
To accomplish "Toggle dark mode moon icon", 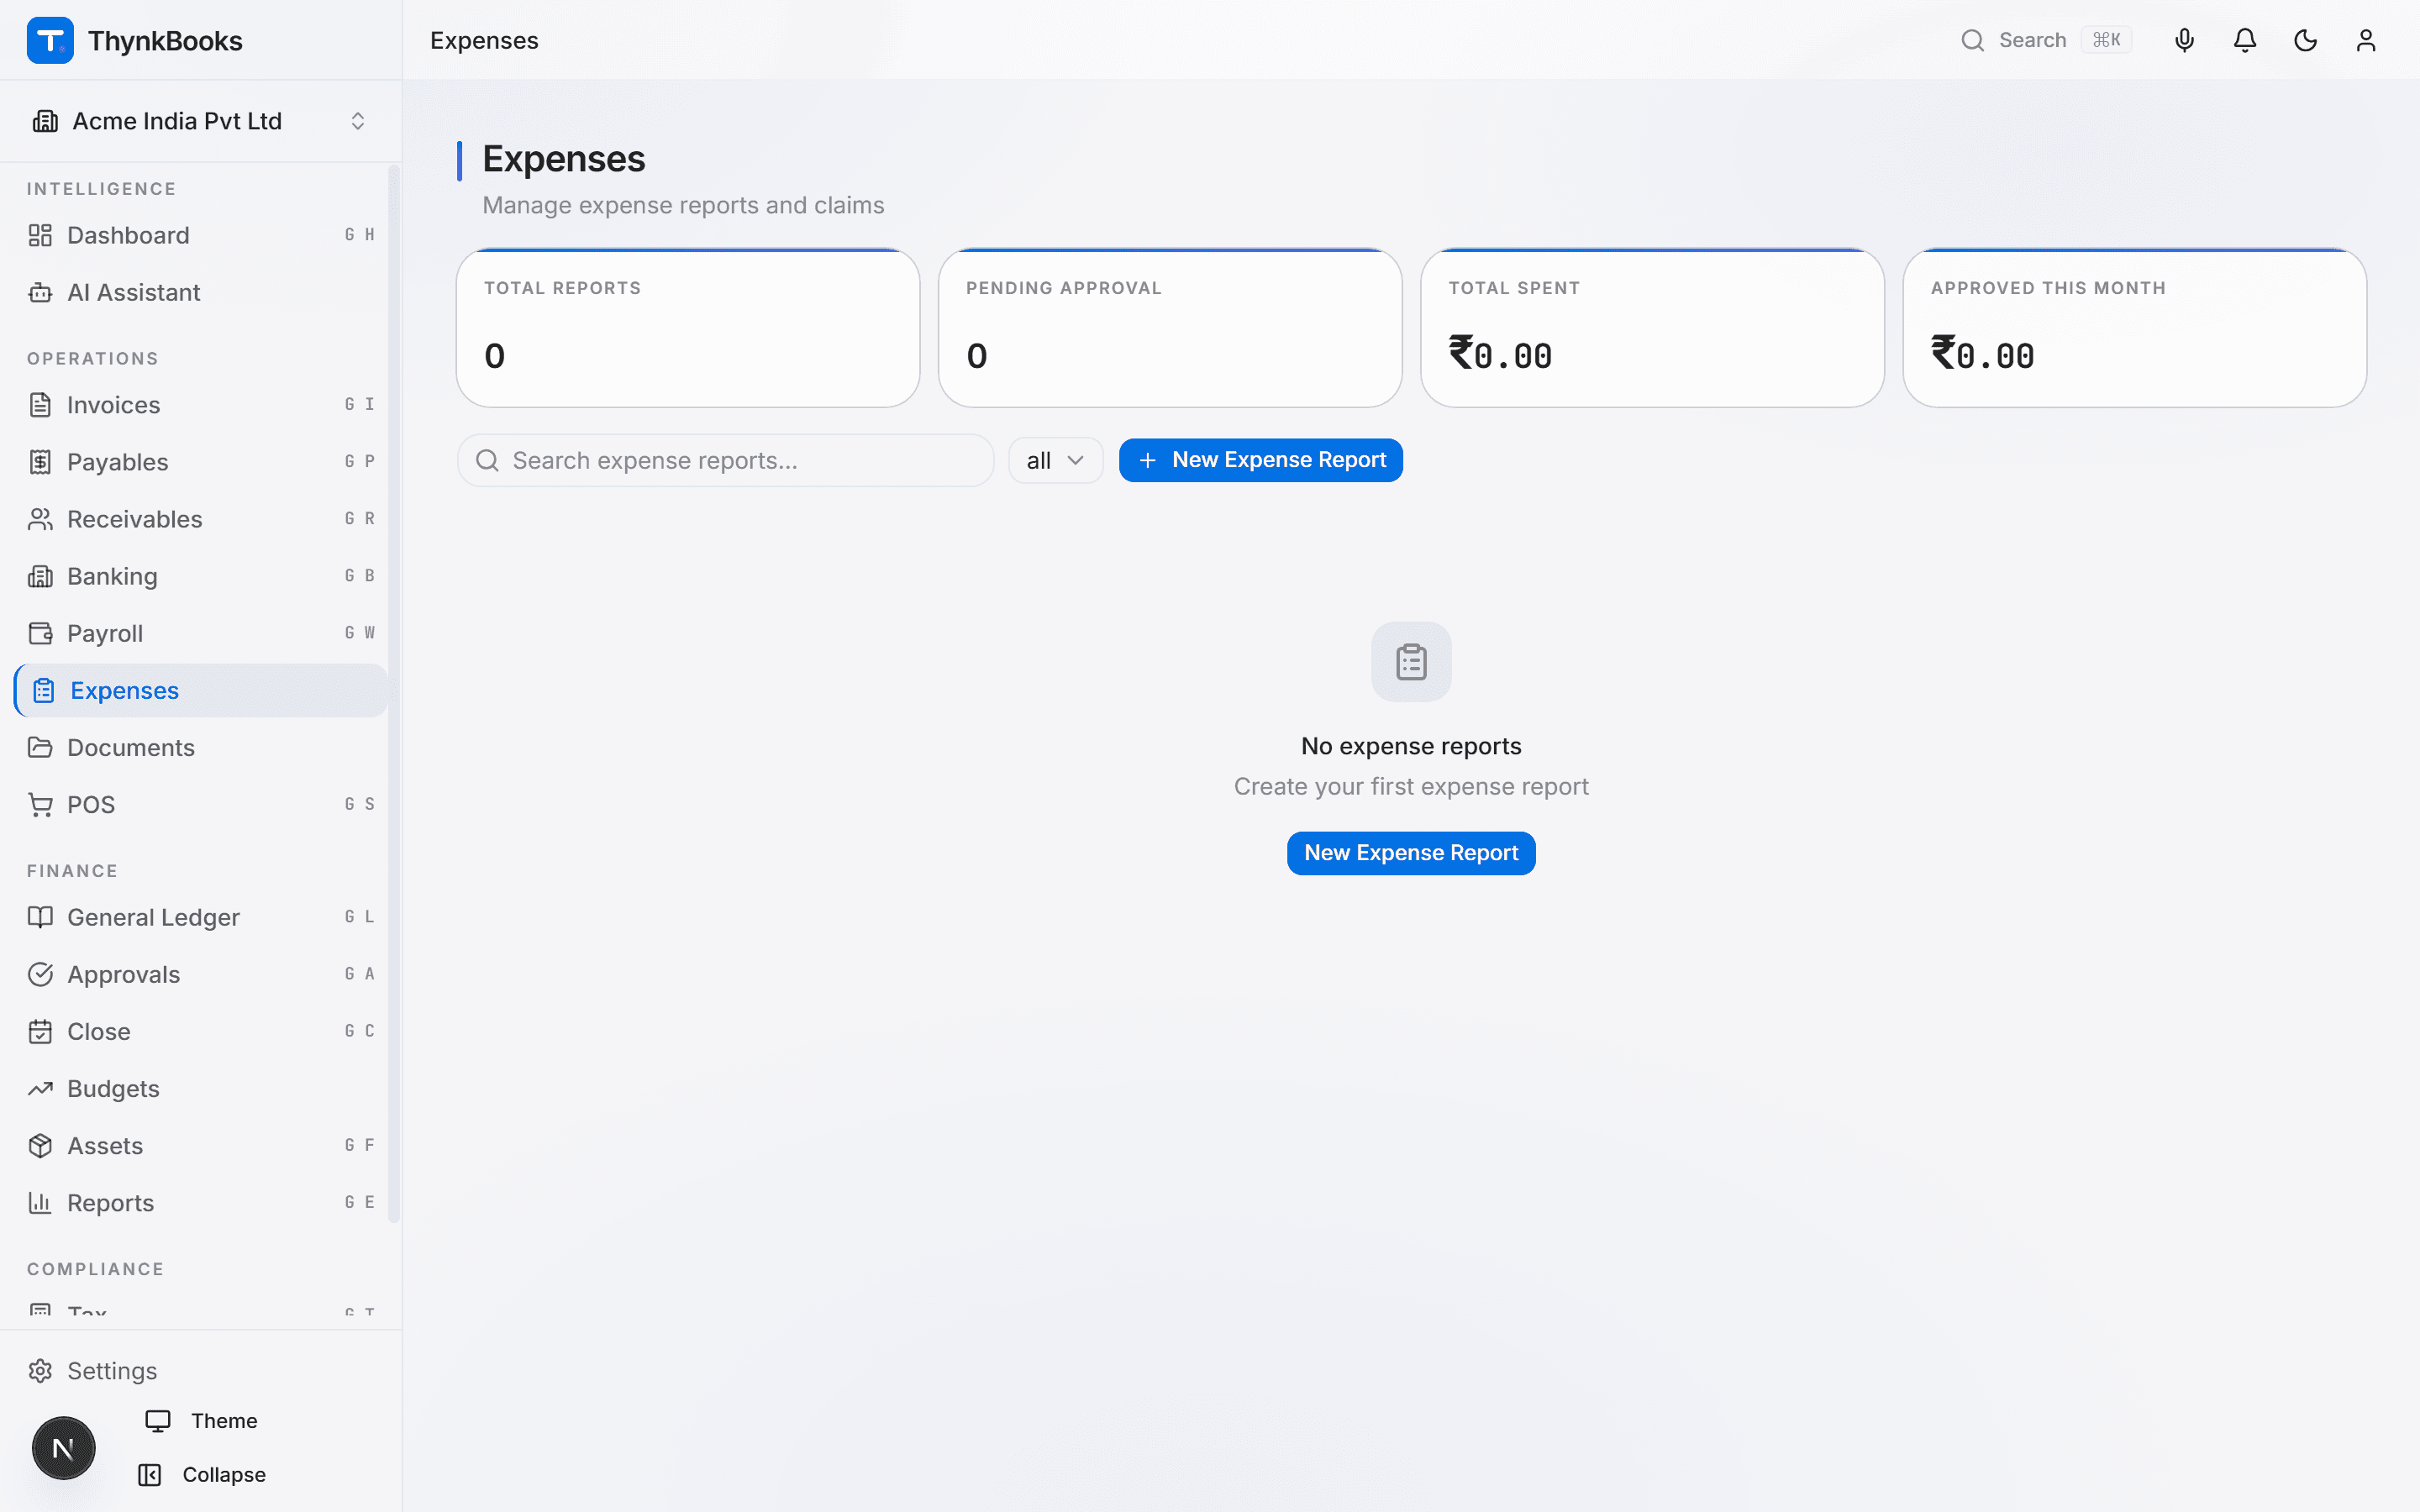I will 2305,40.
